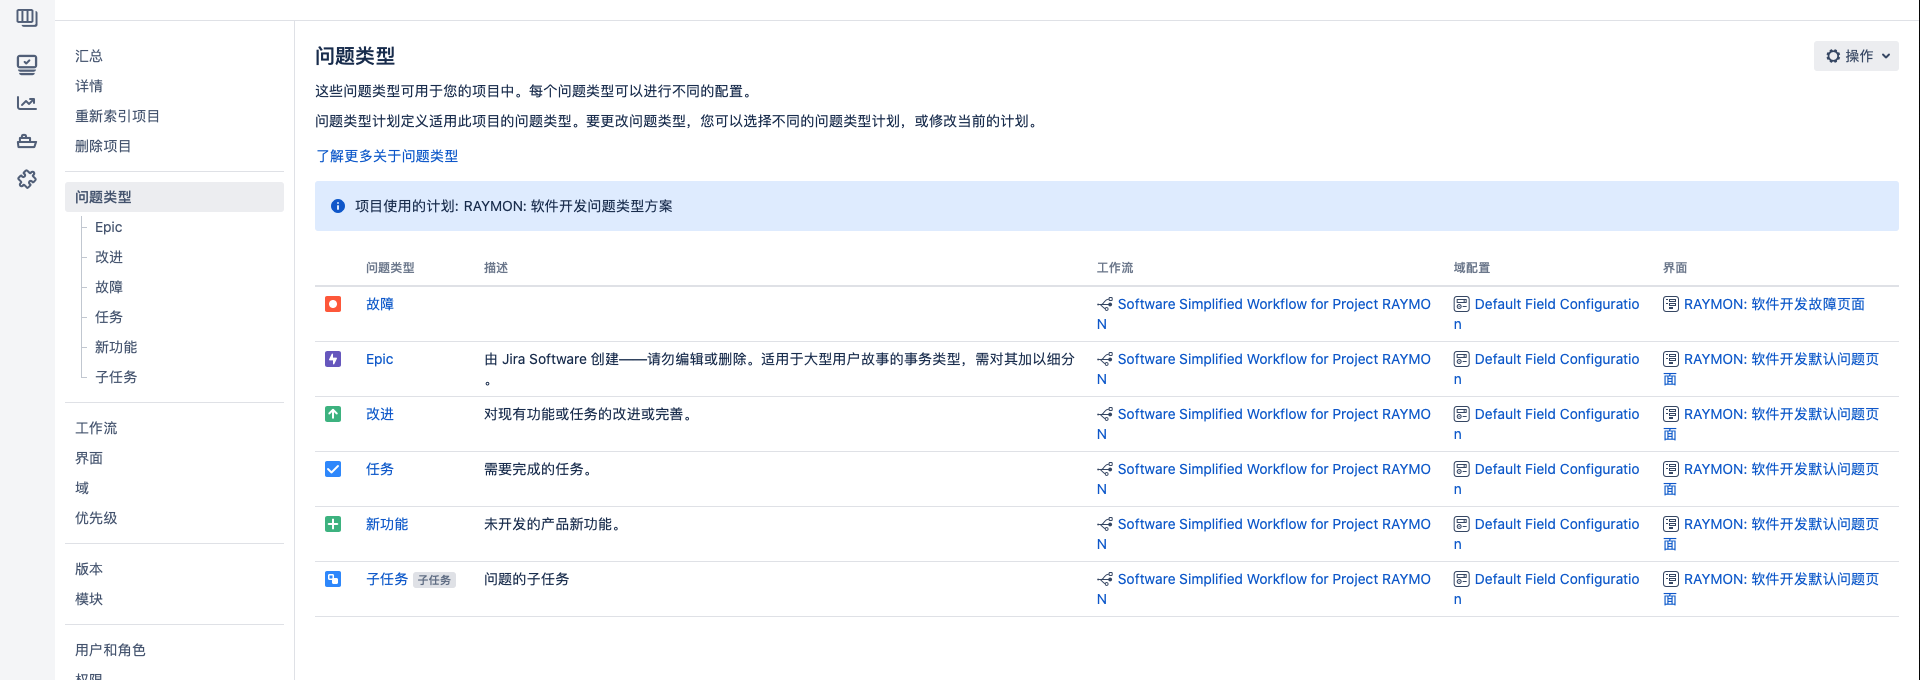Screen dimensions: 1920x680
Task: Open the 任务 issue type link in table
Action: [380, 469]
